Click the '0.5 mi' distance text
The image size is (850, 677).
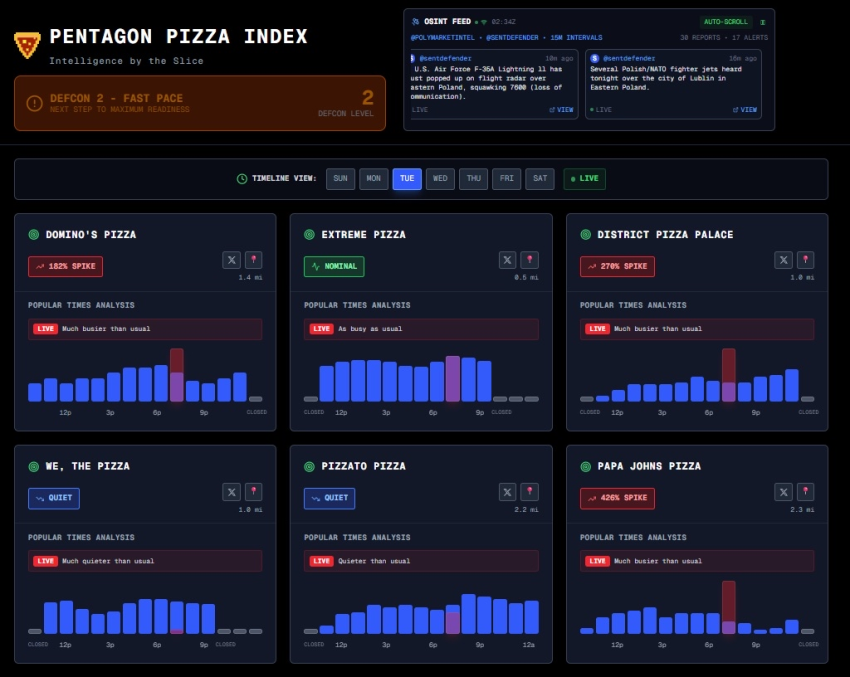tap(526, 278)
